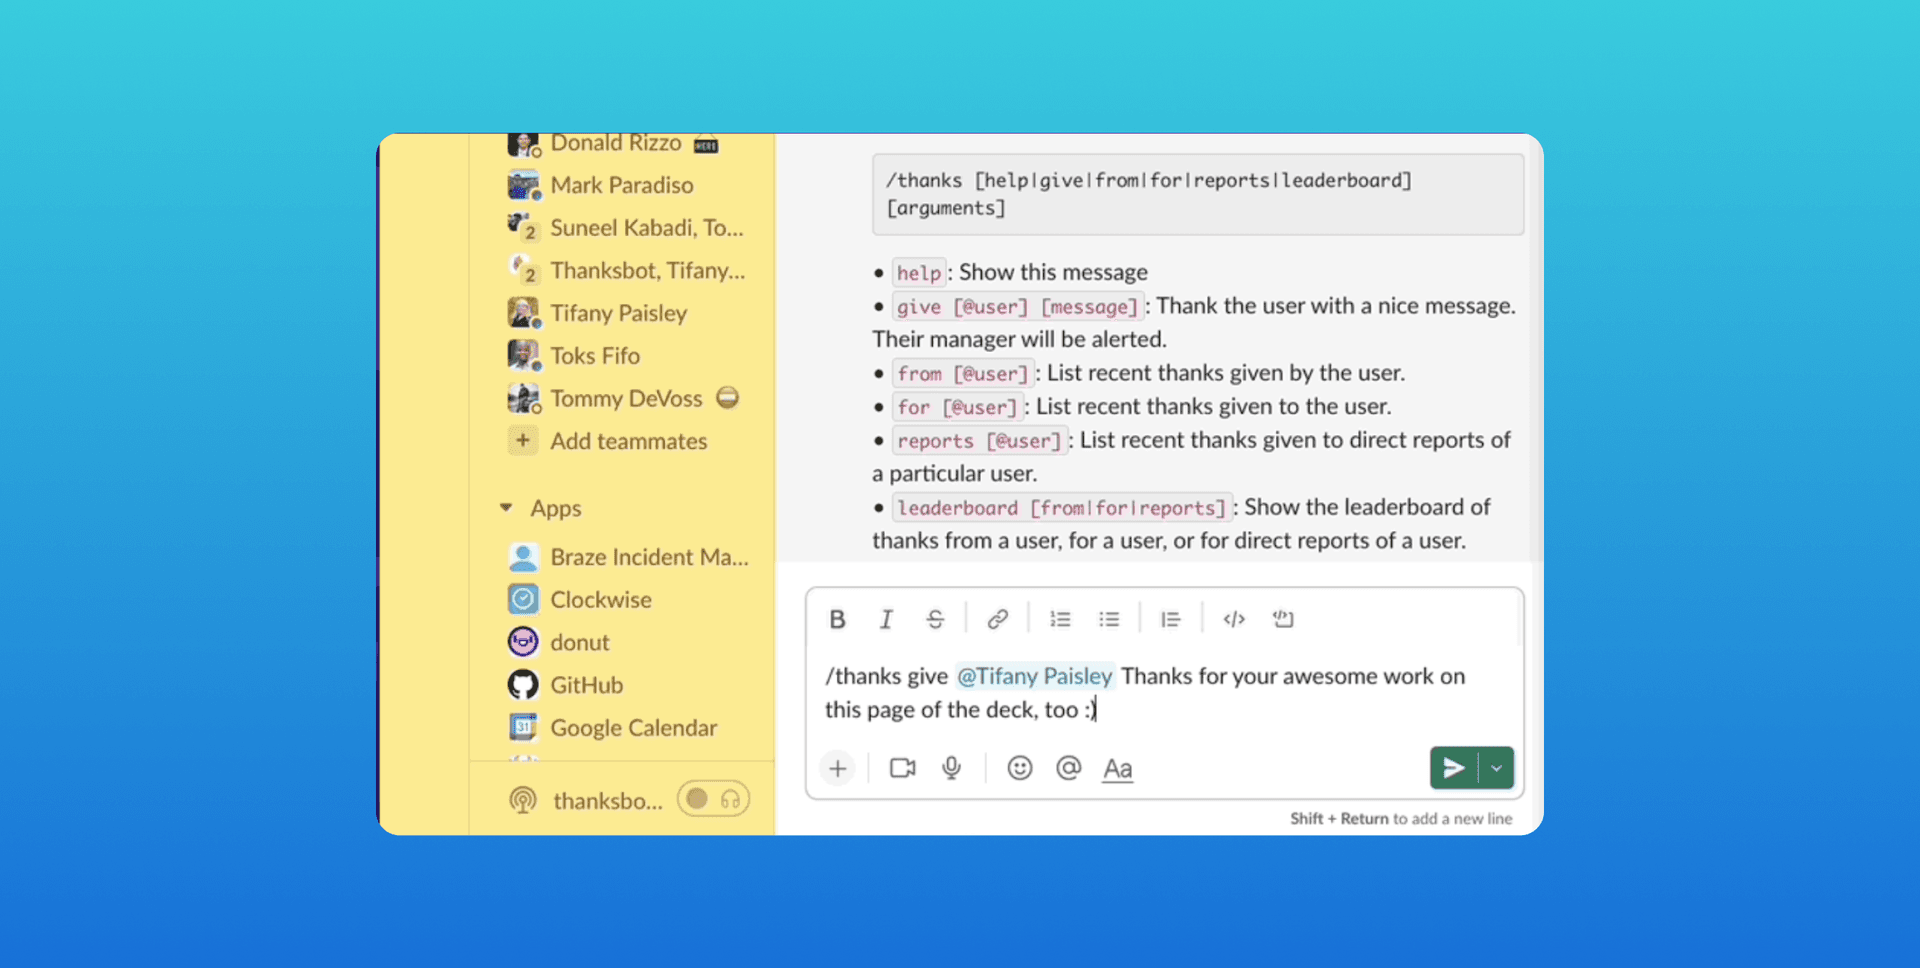Click Add teammates
This screenshot has height=968, width=1920.
click(x=628, y=441)
